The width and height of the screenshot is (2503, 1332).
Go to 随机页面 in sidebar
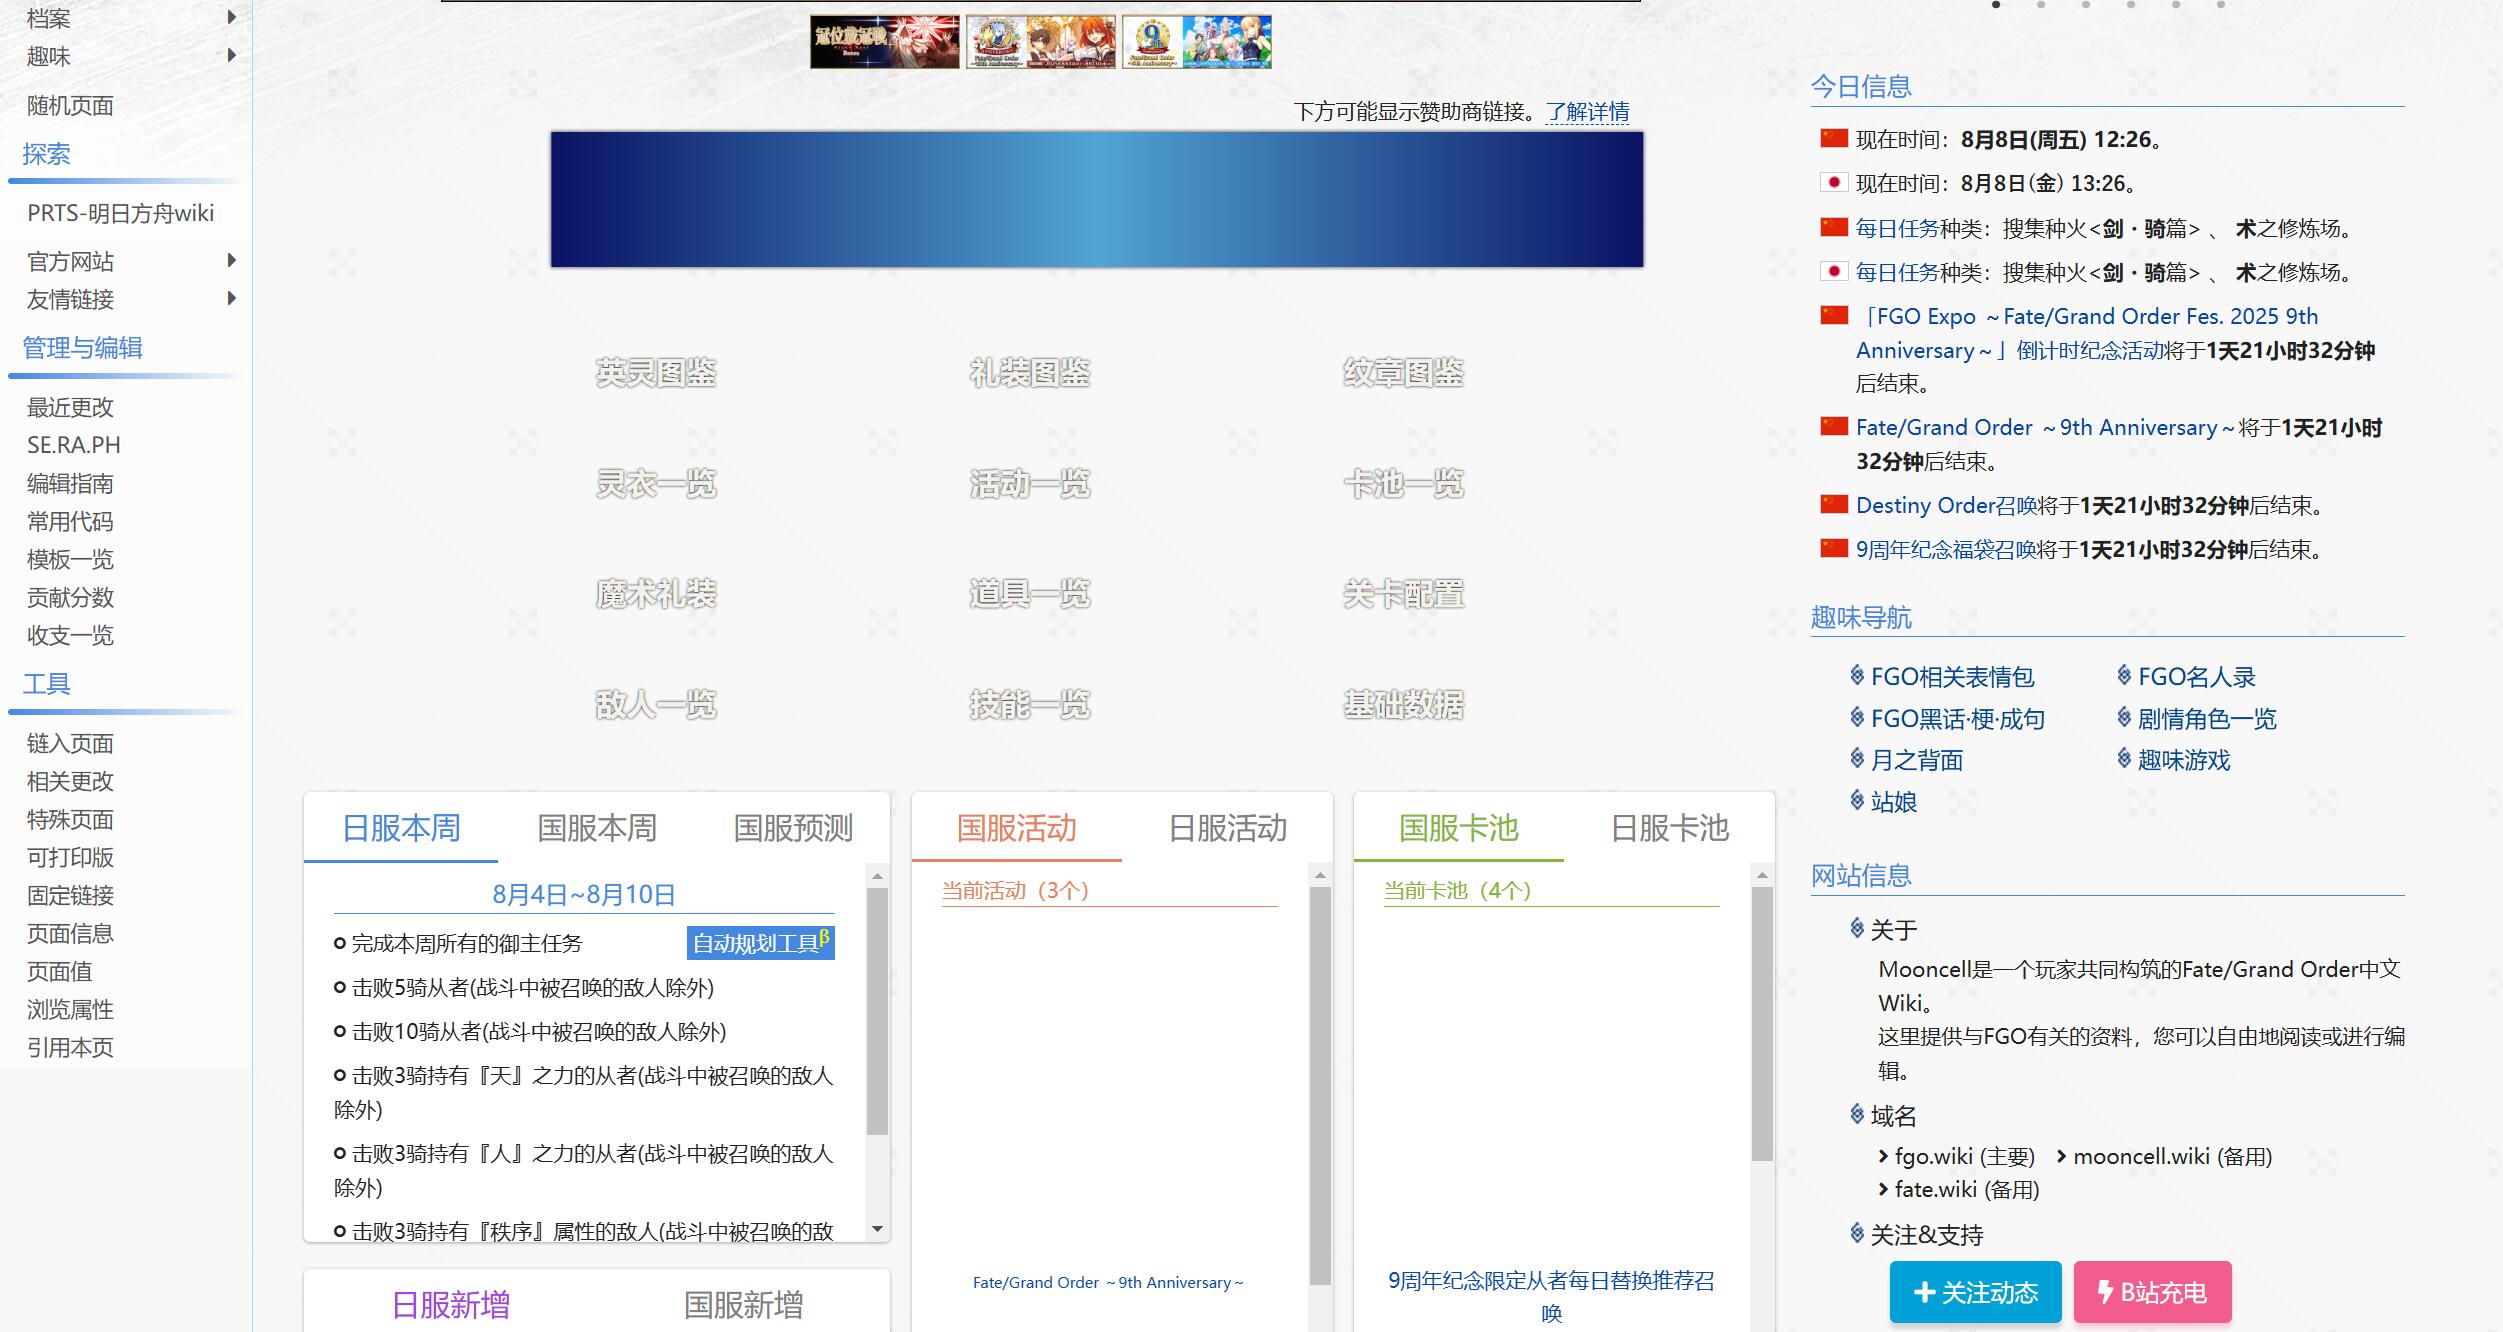(x=70, y=106)
